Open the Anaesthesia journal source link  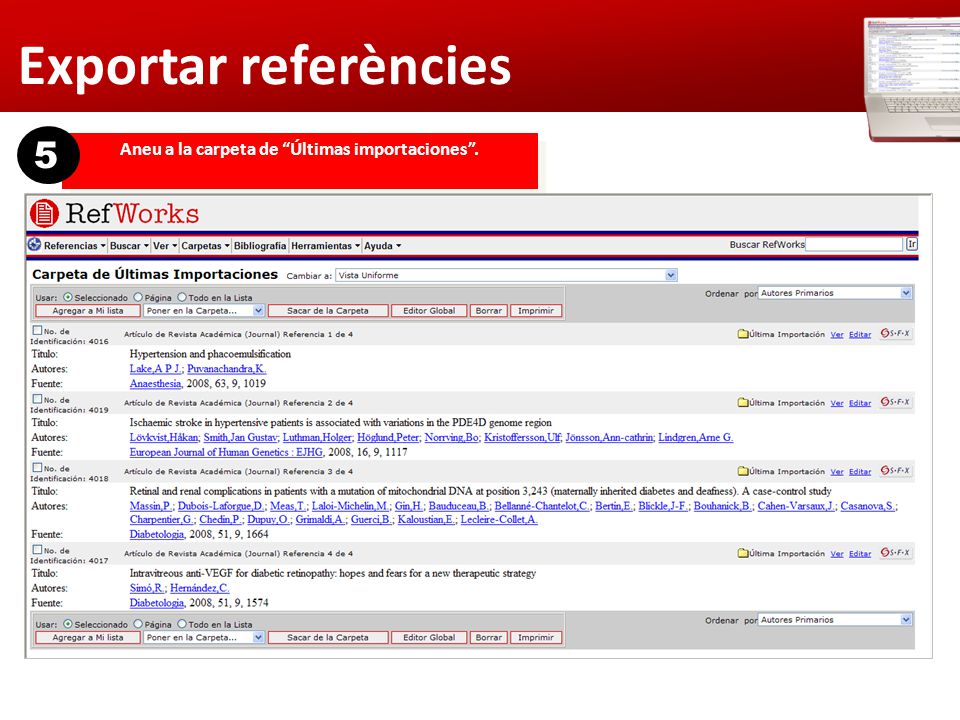click(156, 383)
